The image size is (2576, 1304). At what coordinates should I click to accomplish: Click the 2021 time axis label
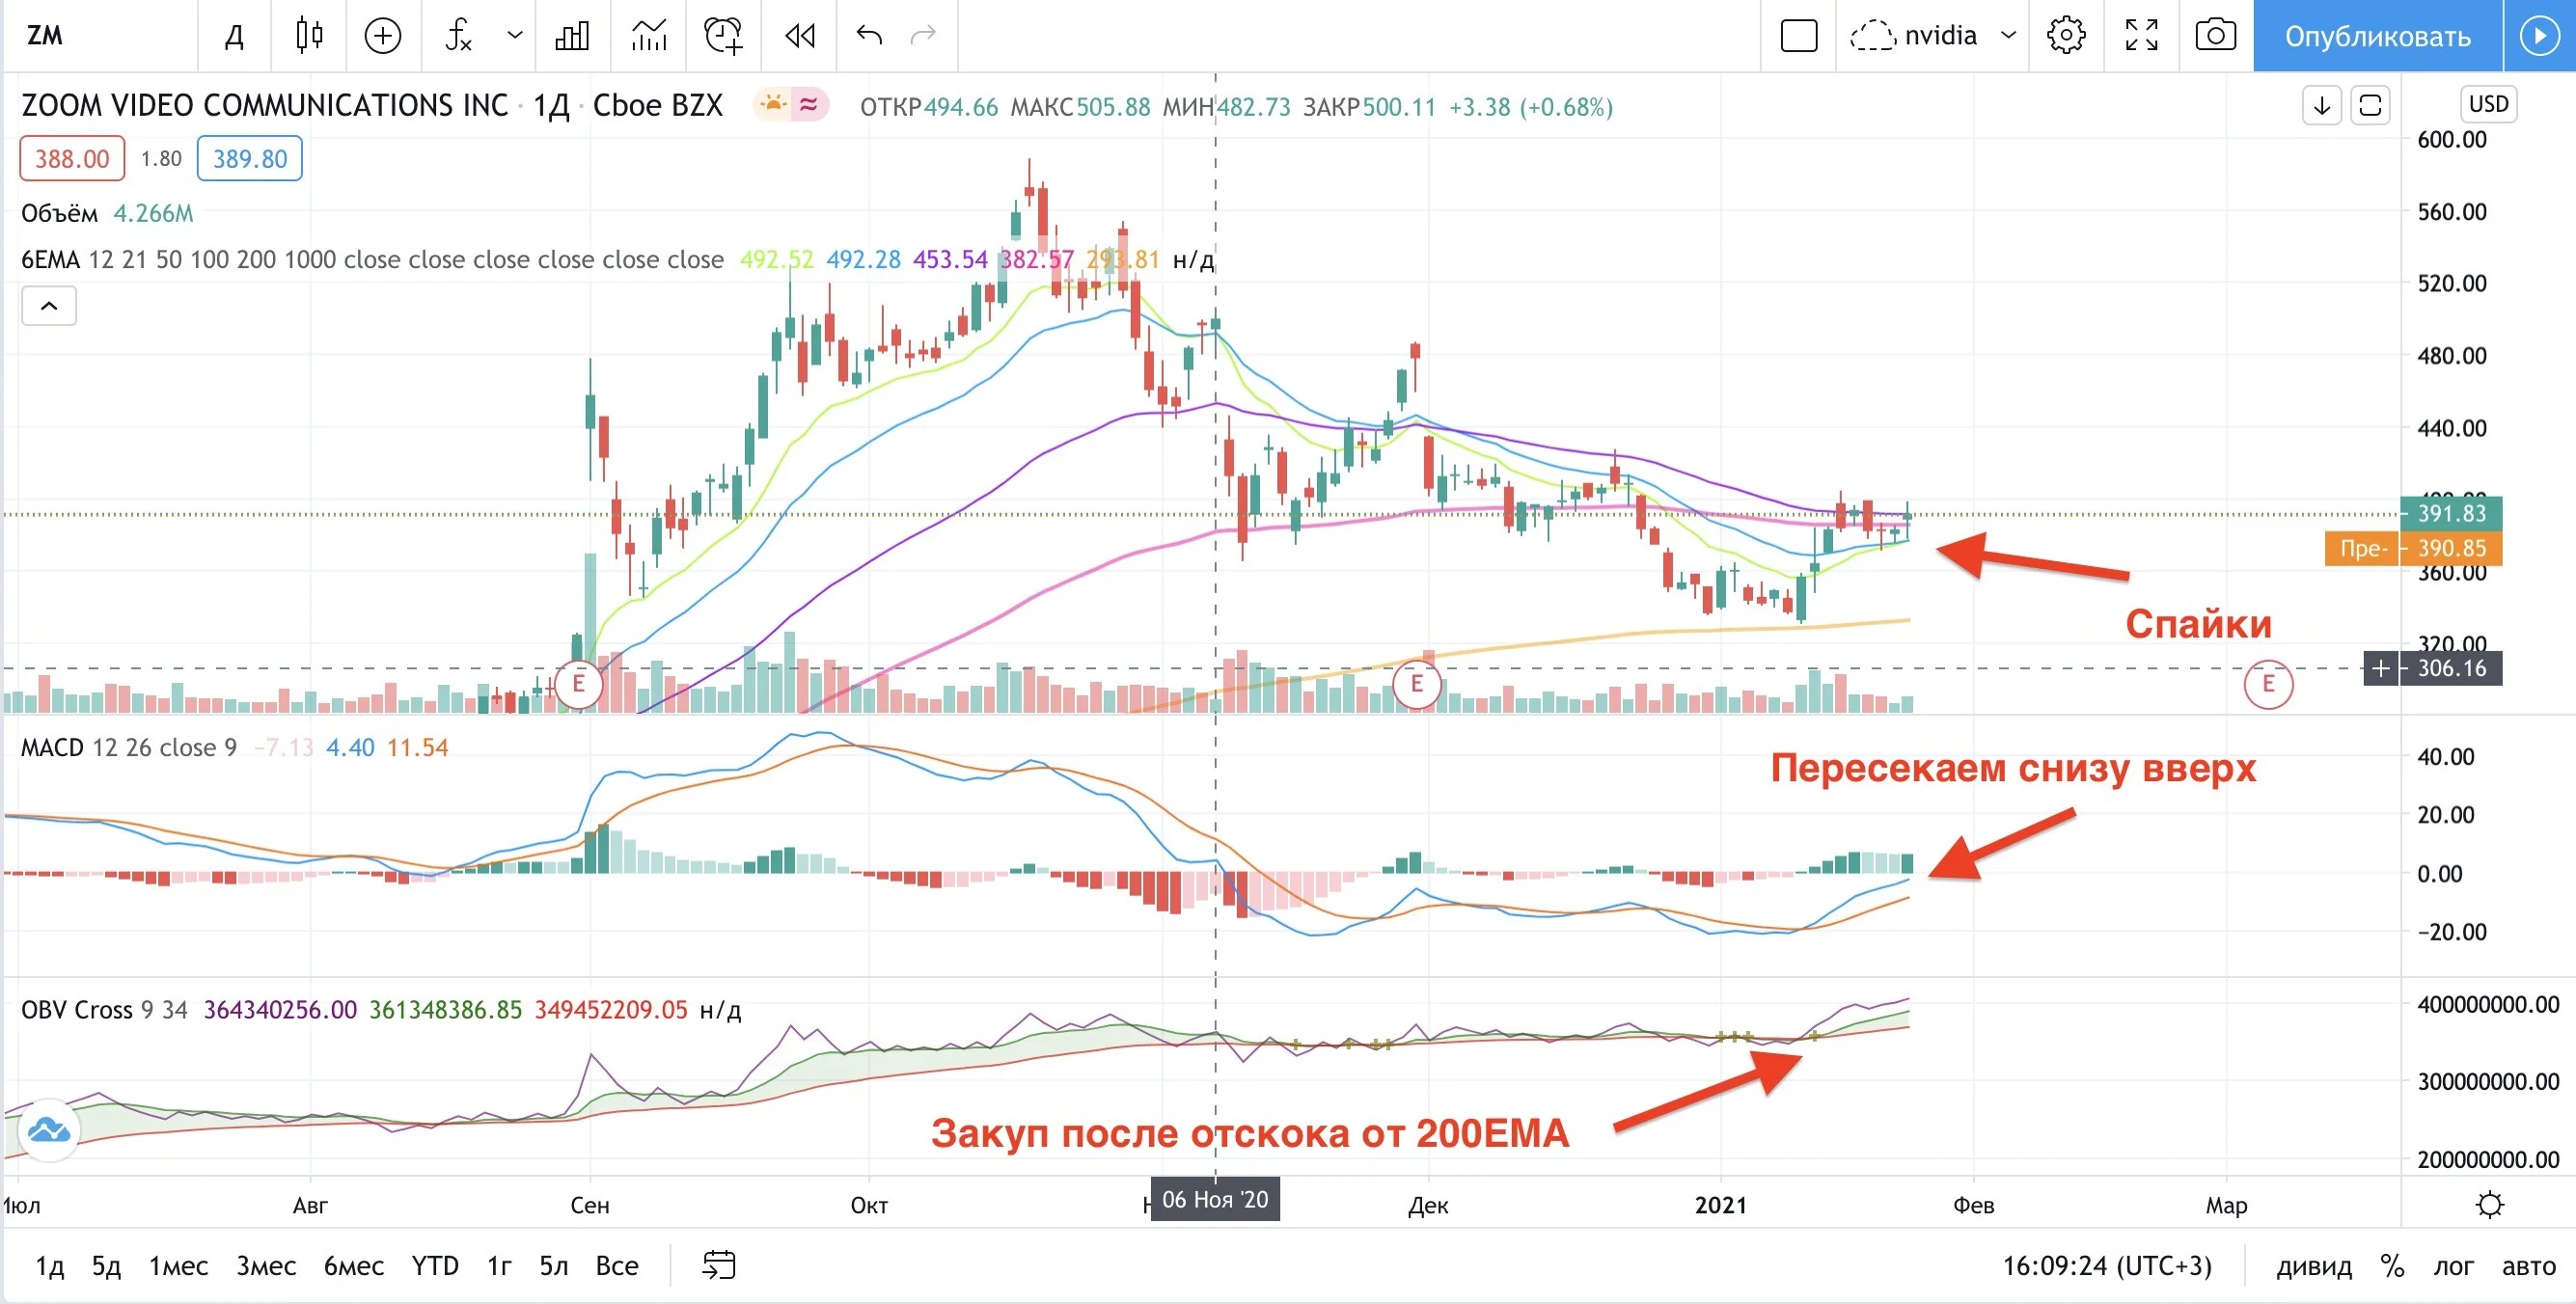pos(1720,1204)
